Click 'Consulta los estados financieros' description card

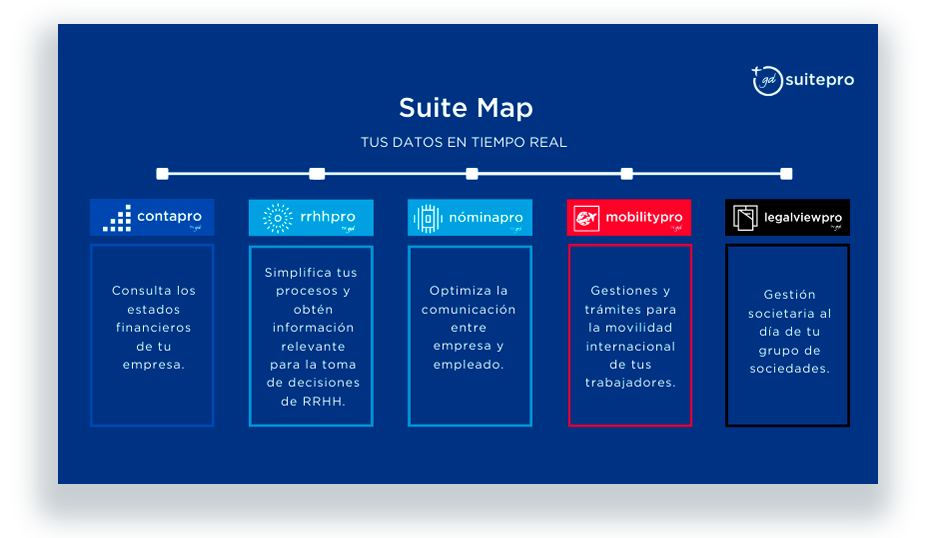[x=152, y=335]
